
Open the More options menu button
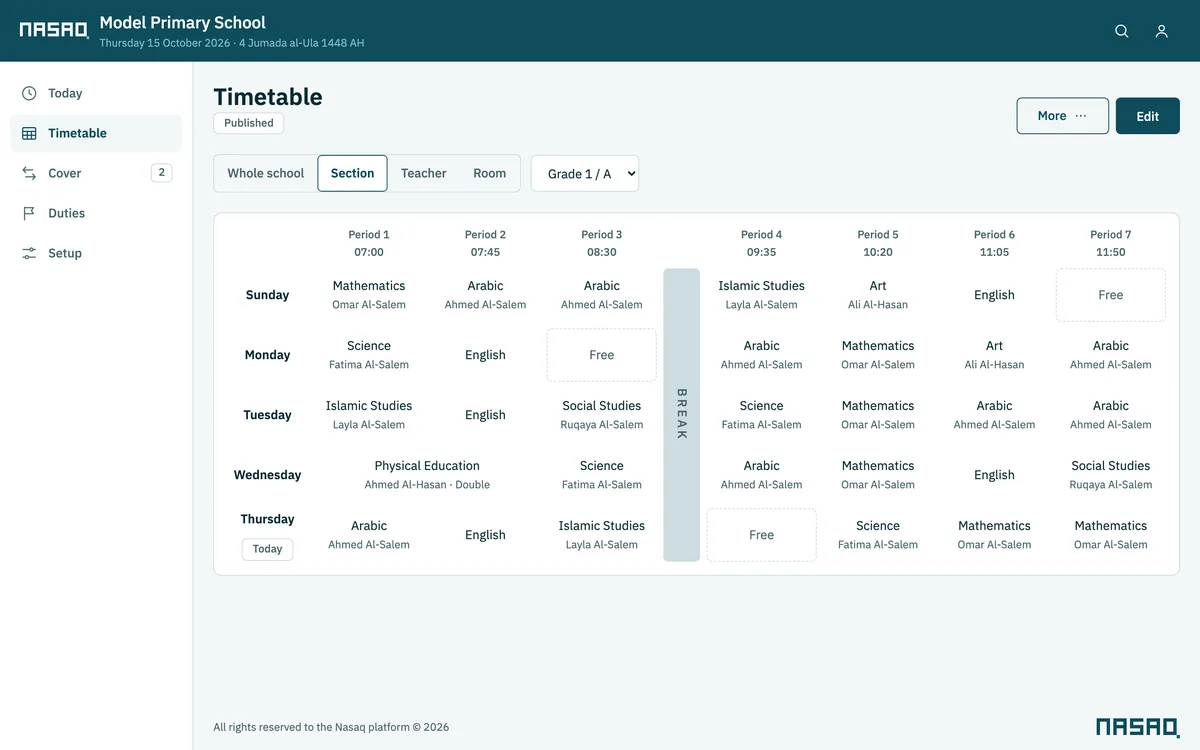[x=1062, y=116]
